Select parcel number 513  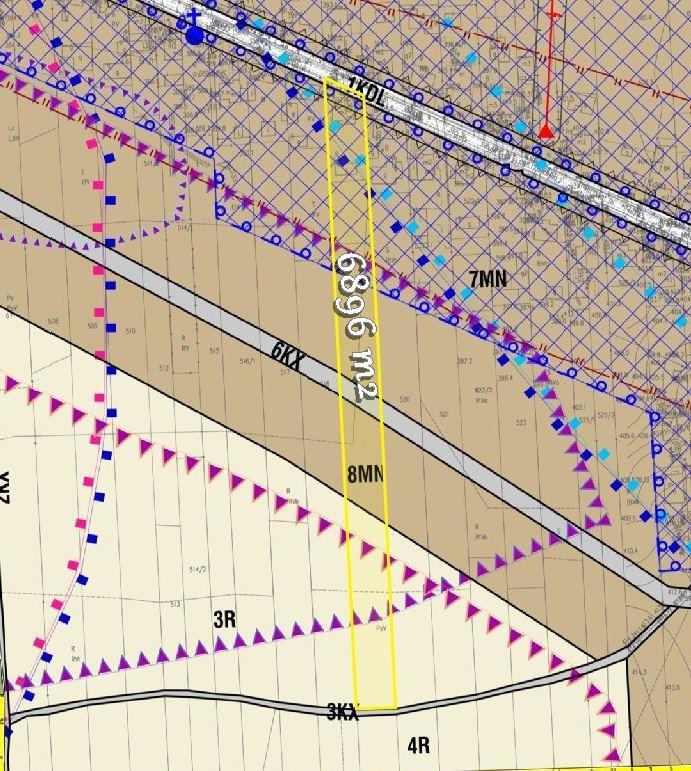tap(175, 604)
